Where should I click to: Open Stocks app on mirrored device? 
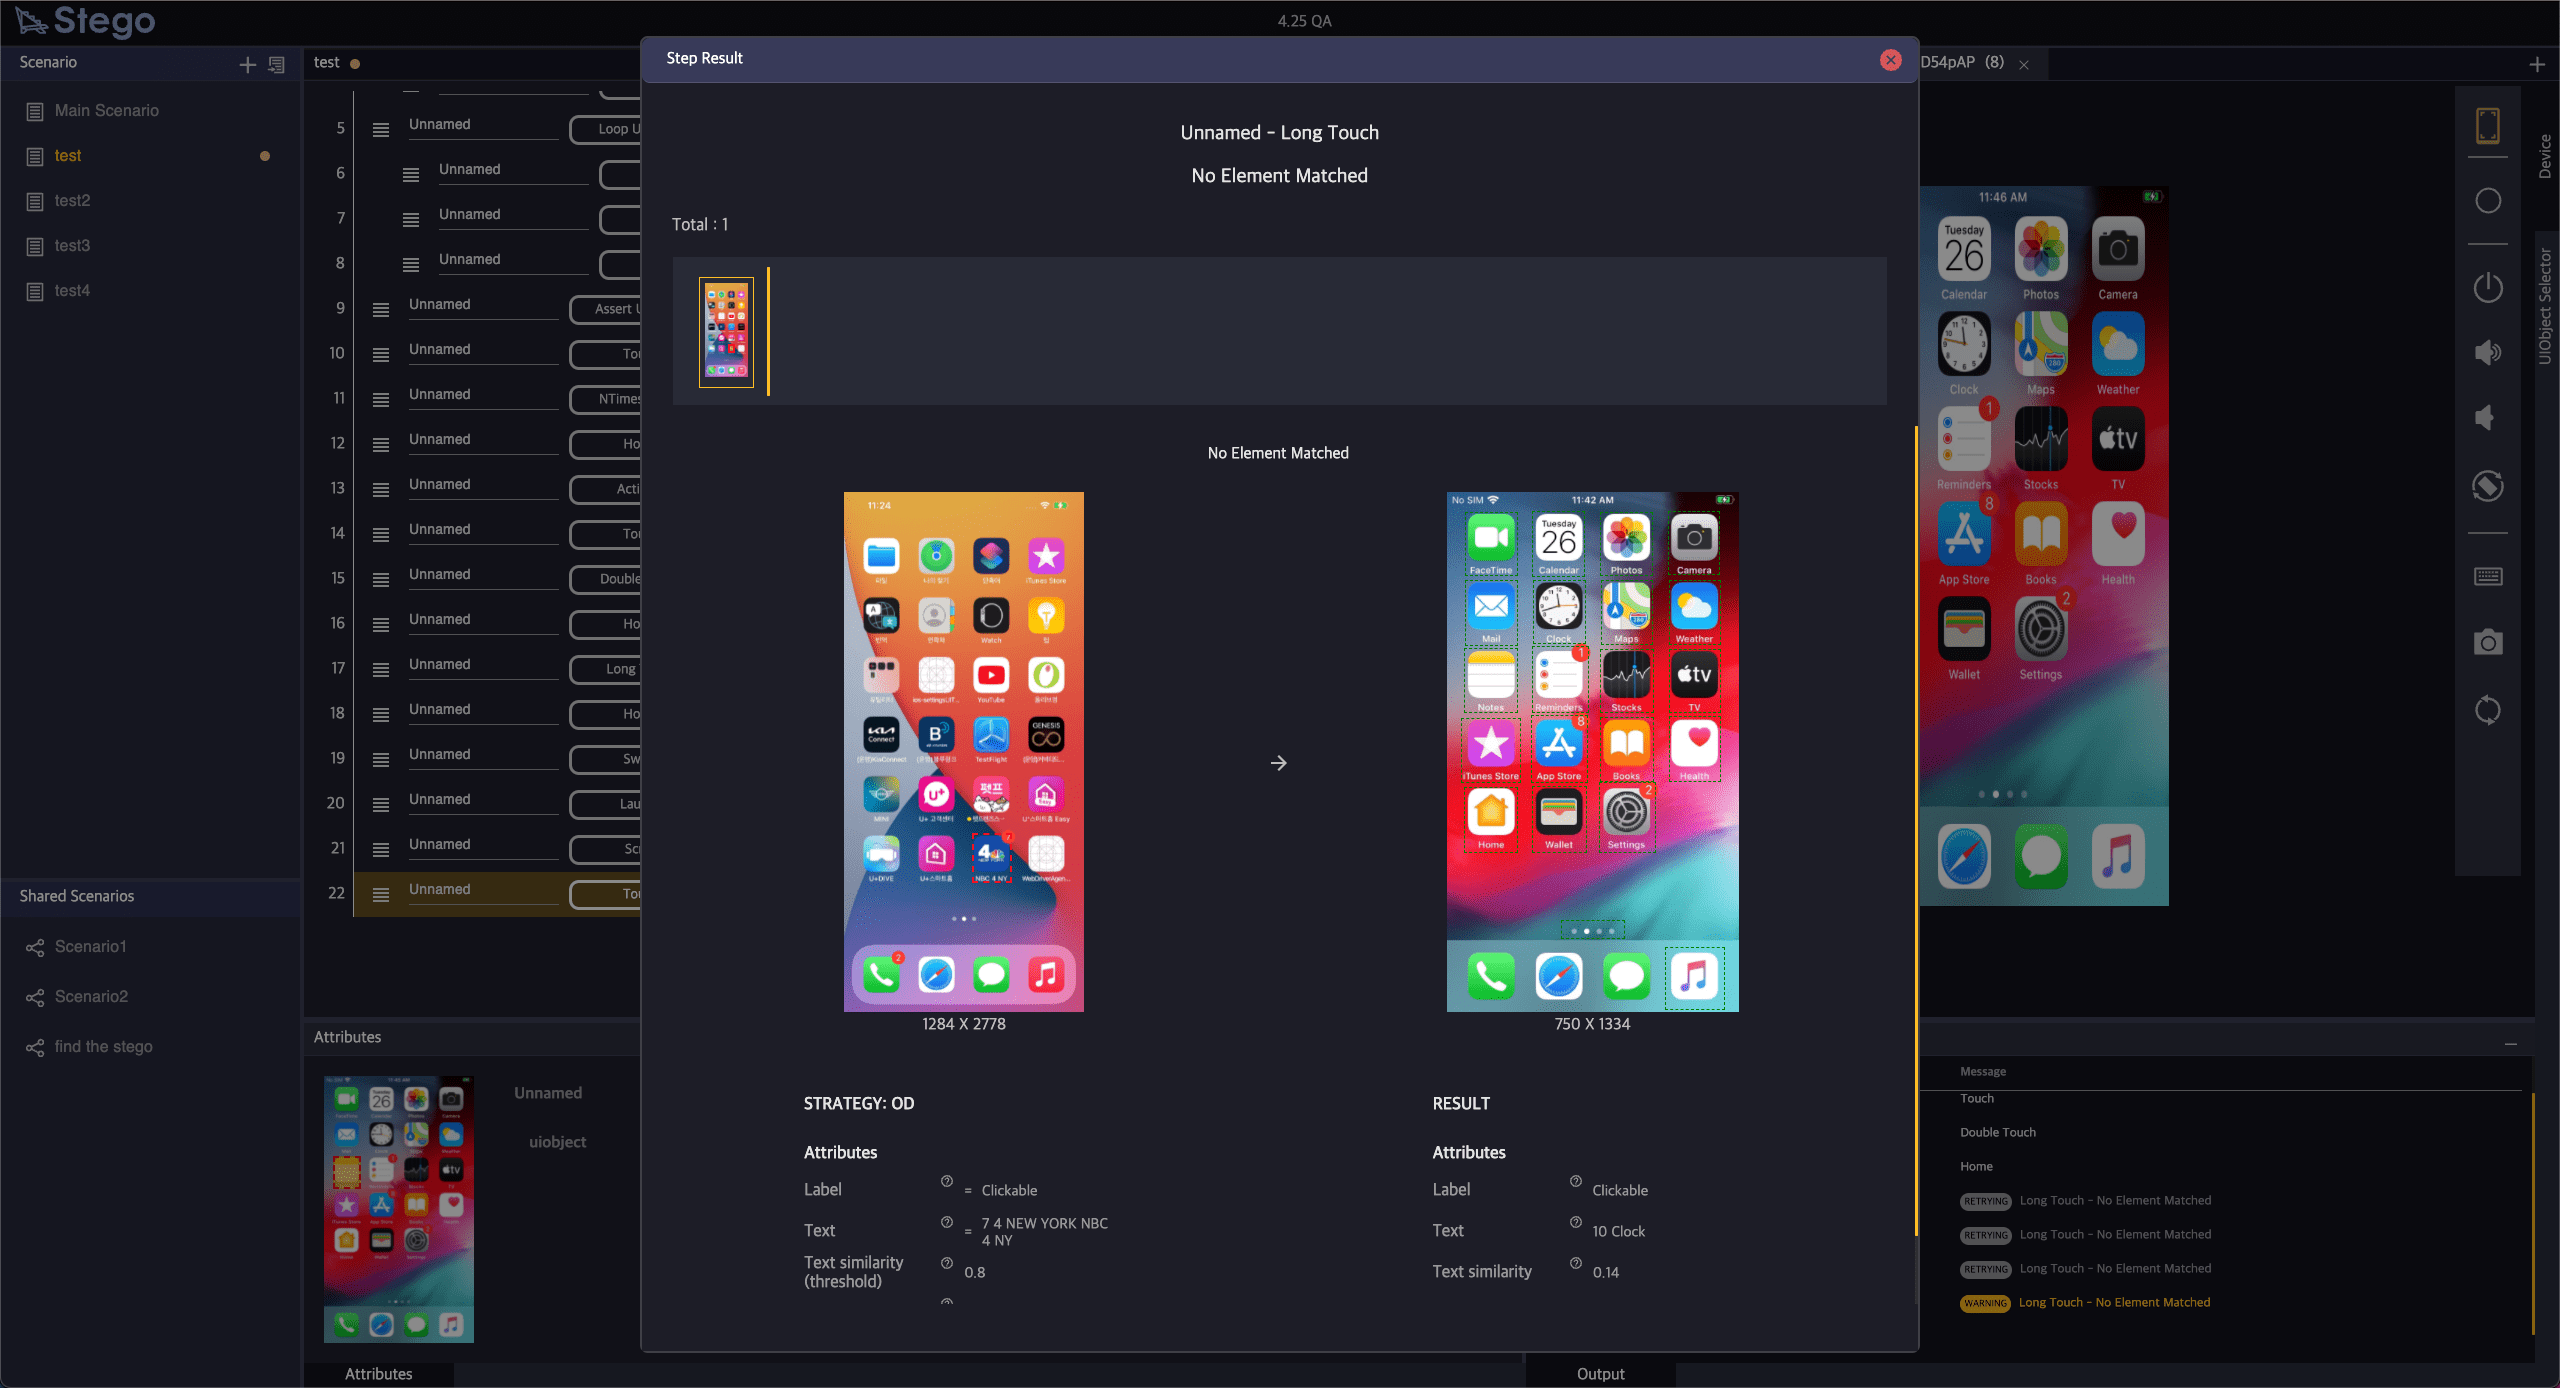pyautogui.click(x=2041, y=440)
